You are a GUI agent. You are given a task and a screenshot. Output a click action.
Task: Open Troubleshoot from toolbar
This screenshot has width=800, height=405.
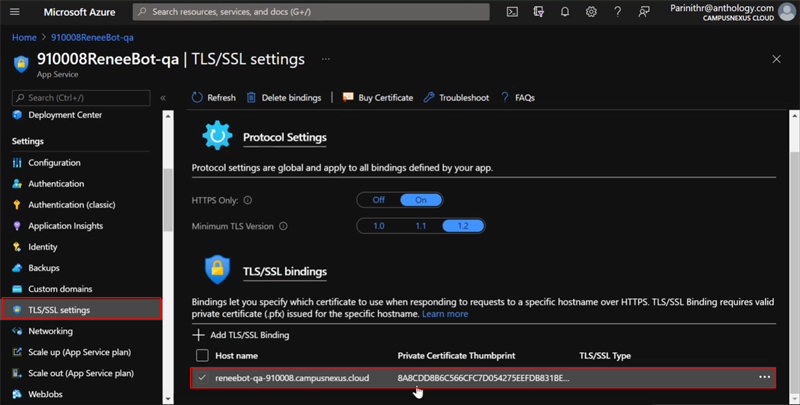point(456,97)
